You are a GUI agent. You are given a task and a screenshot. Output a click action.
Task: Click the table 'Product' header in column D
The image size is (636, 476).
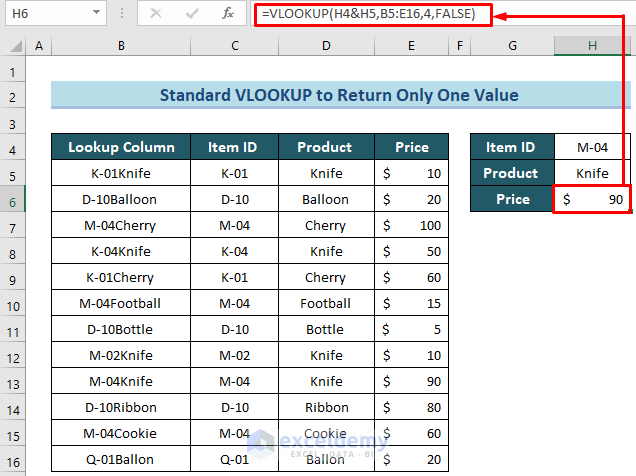(x=326, y=147)
